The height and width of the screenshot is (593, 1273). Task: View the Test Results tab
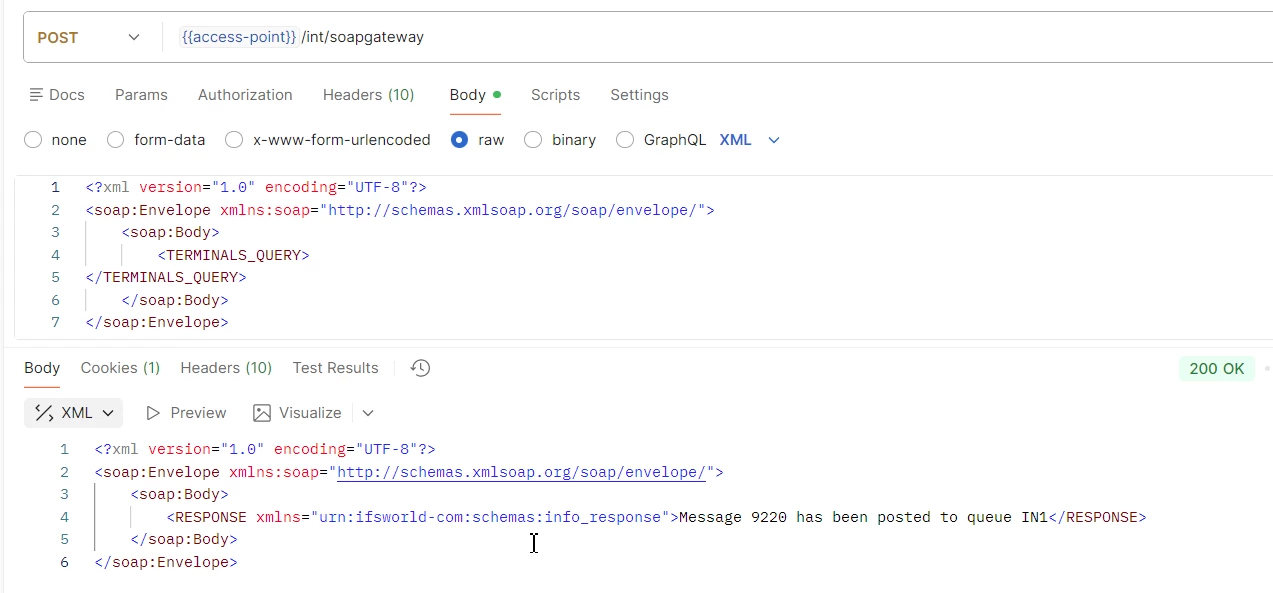335,368
